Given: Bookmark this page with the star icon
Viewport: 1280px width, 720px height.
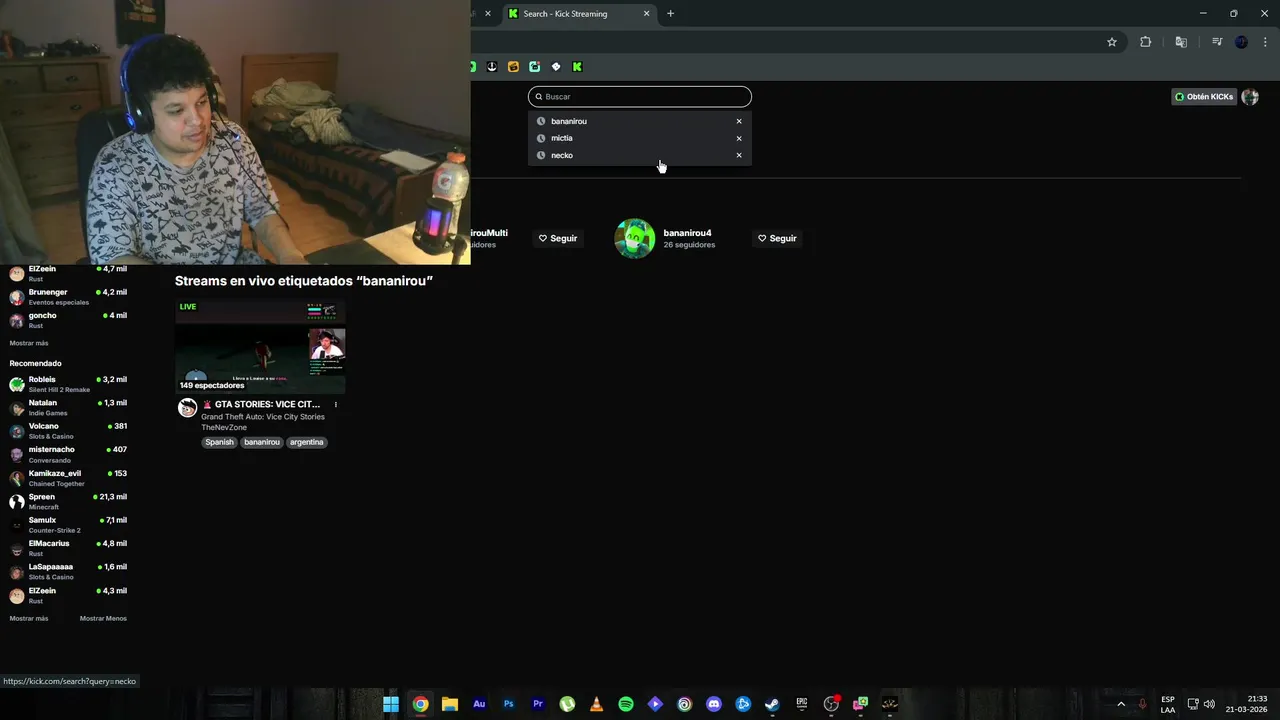Looking at the screenshot, I should tap(1111, 42).
